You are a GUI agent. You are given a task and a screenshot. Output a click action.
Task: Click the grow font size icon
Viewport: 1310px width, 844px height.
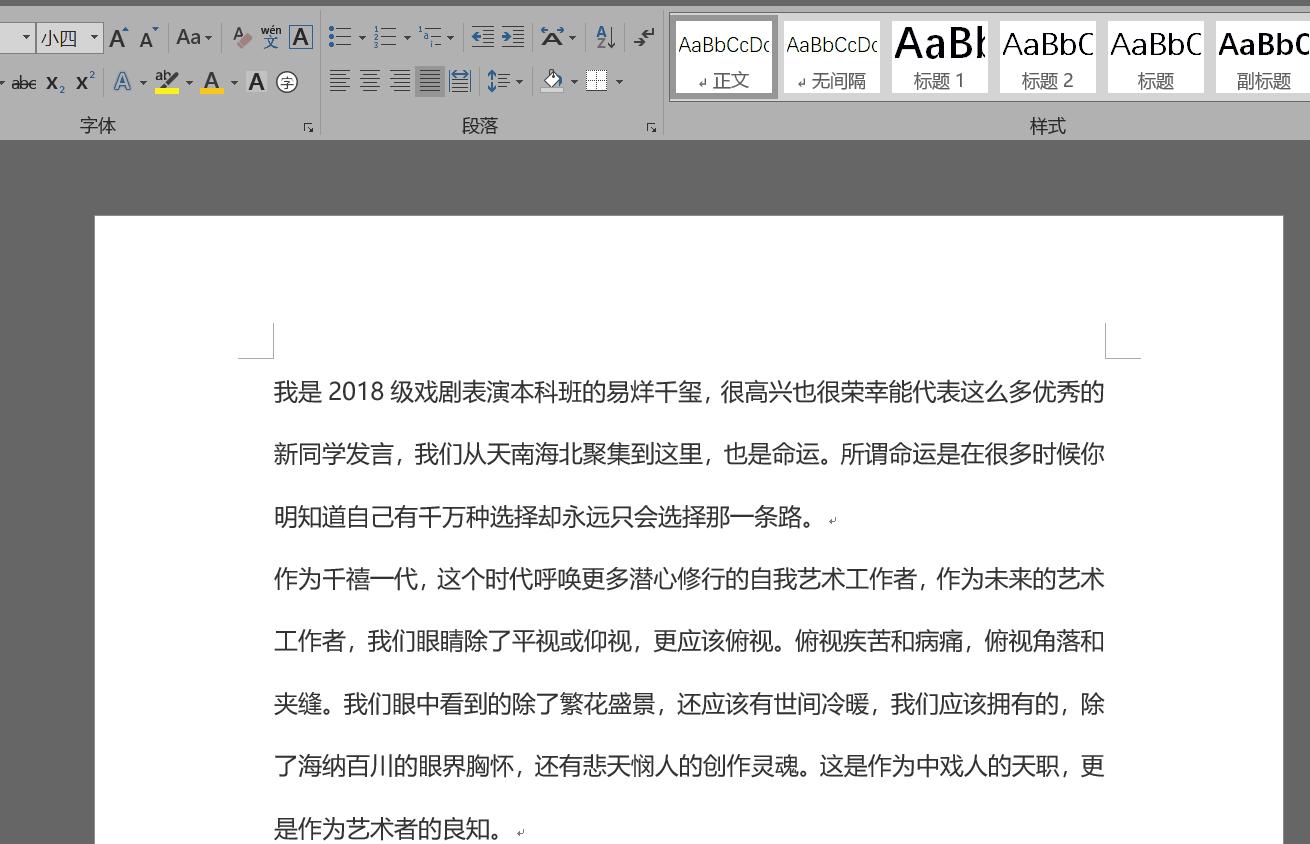pos(118,36)
